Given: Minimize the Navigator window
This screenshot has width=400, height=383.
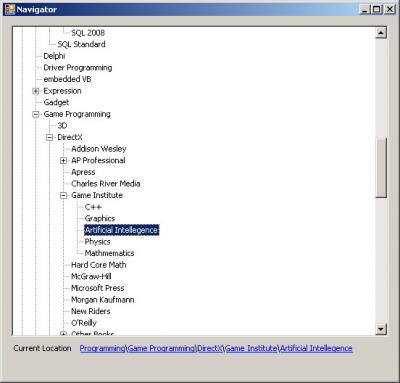Looking at the screenshot, I should [x=365, y=9].
